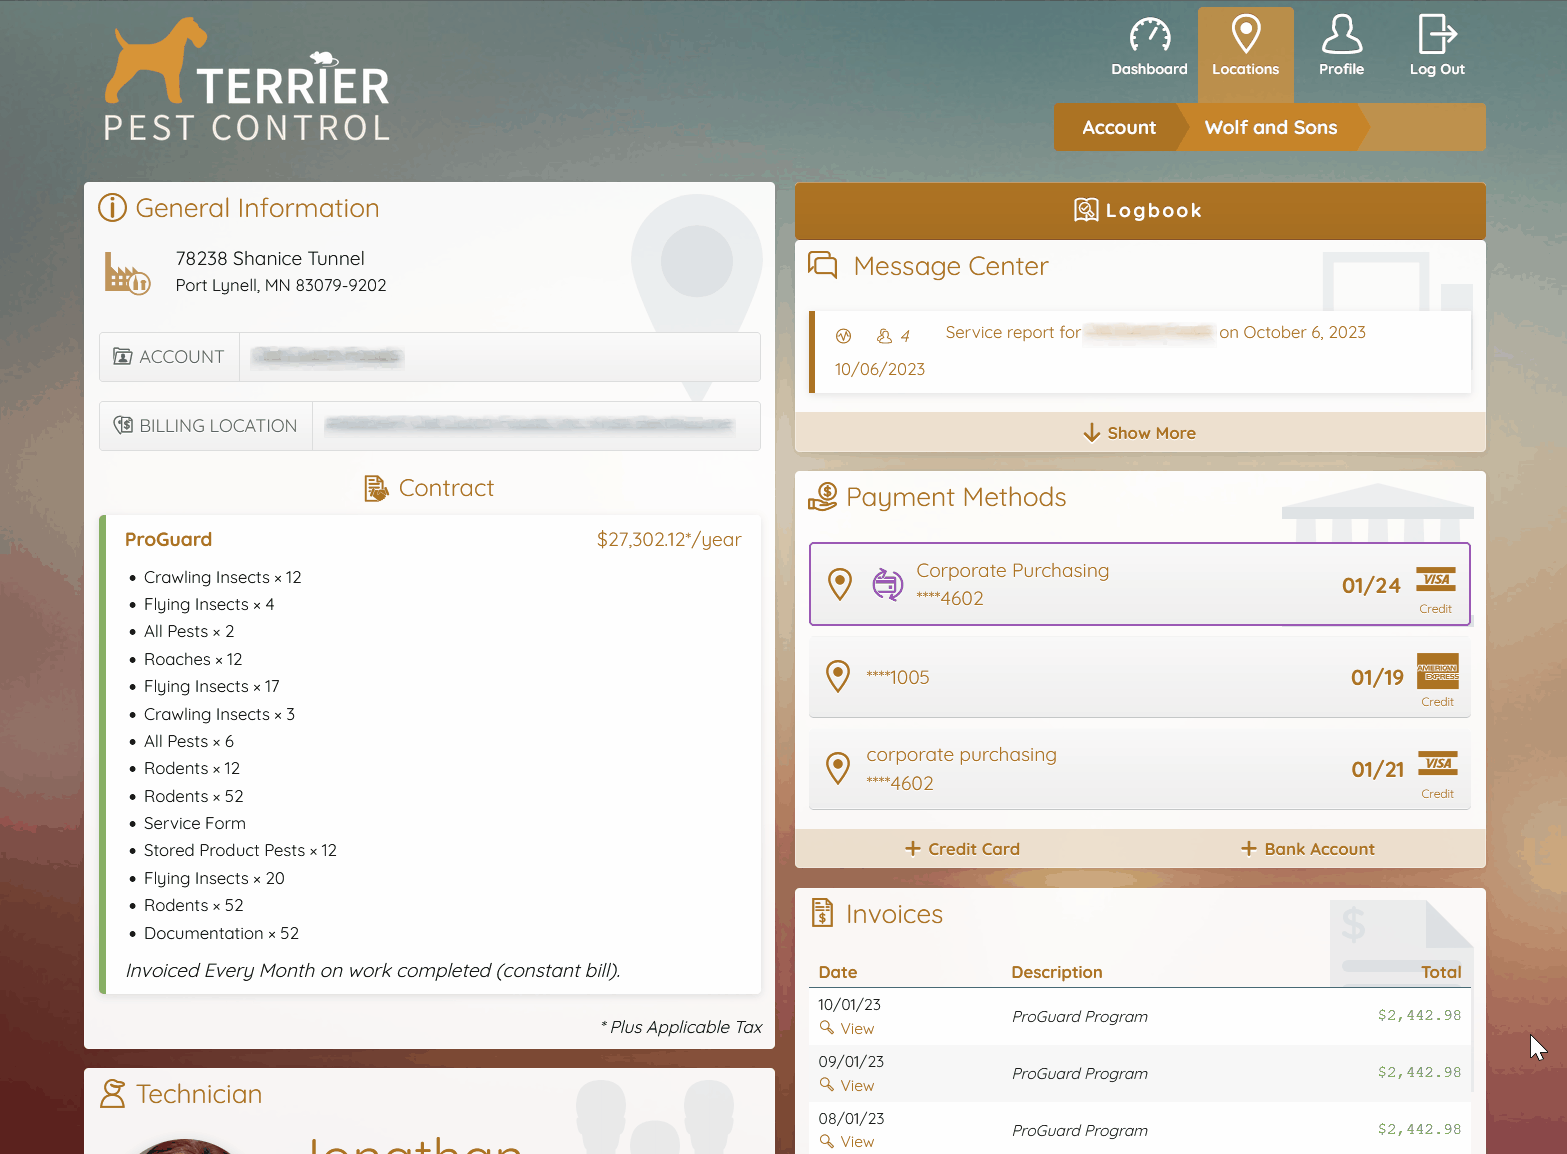
Task: Click the Technician person icon
Action: (113, 1093)
